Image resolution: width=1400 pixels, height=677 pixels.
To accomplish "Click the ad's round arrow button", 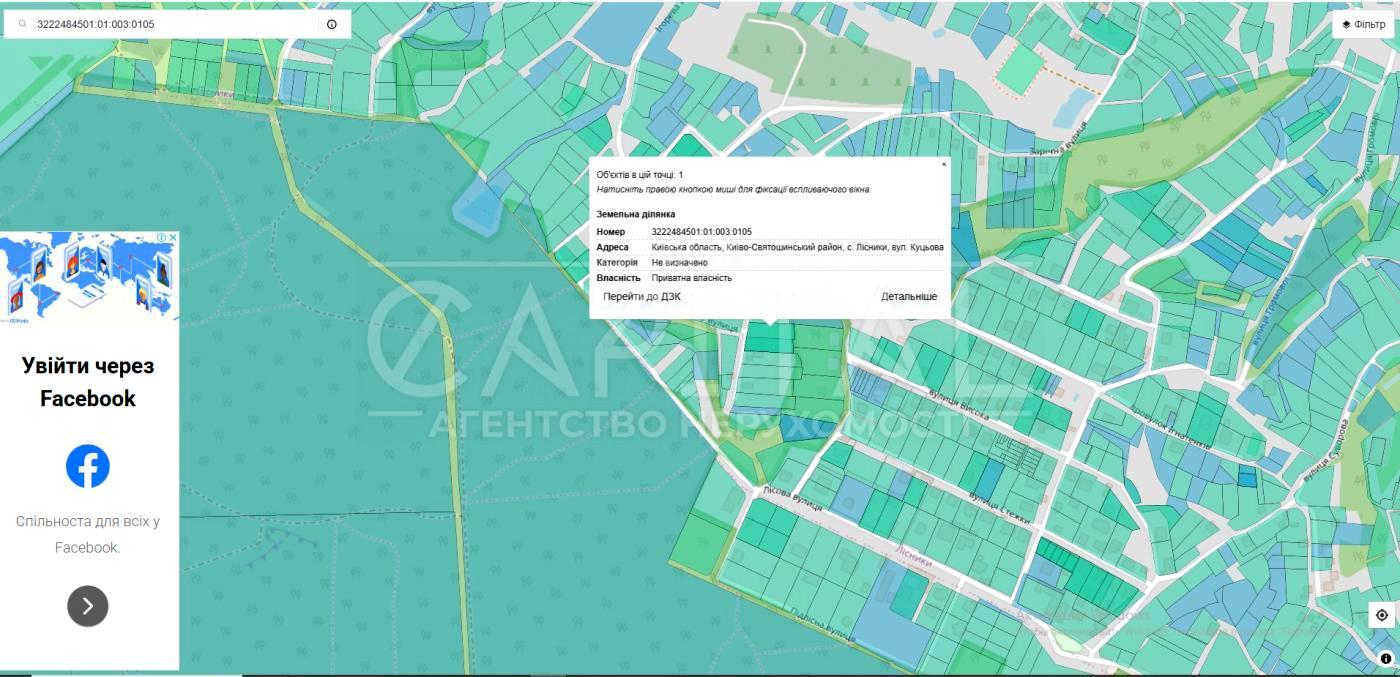I will coord(88,606).
